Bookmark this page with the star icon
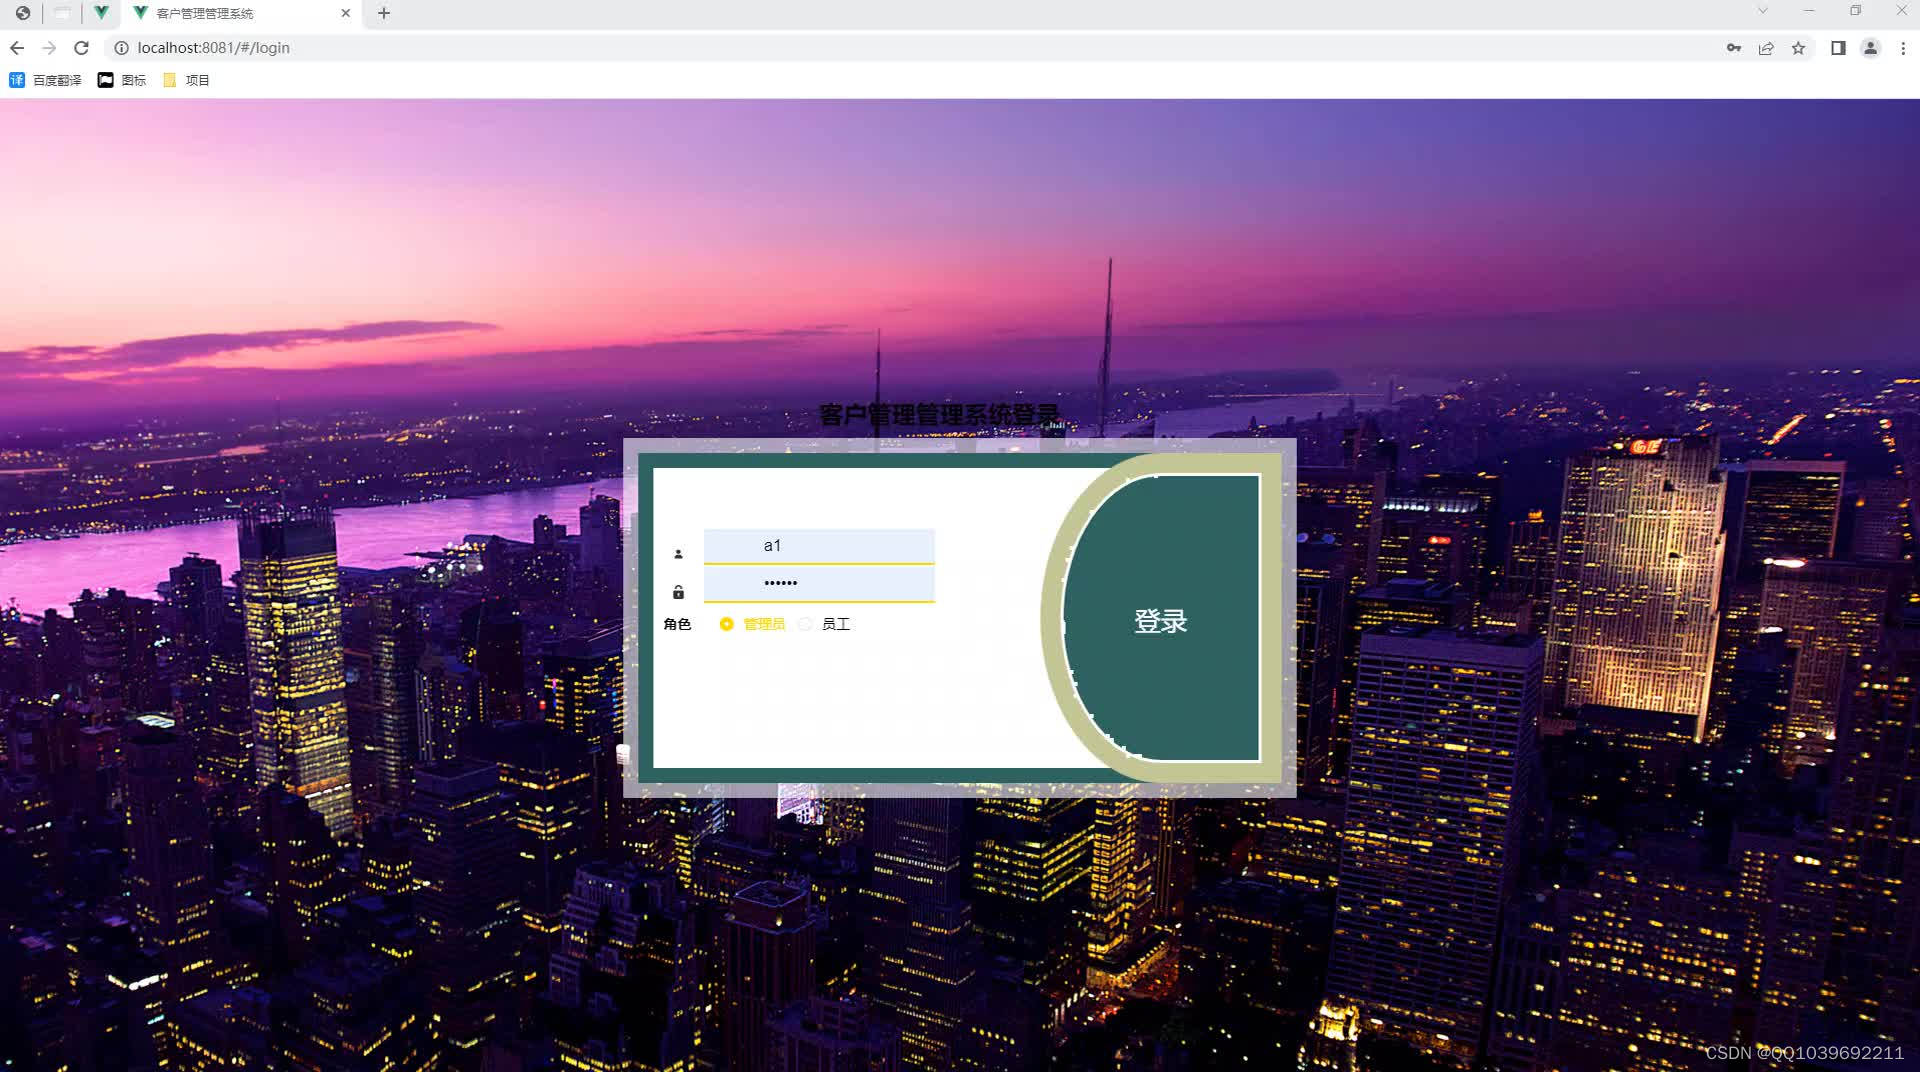This screenshot has width=1920, height=1072. click(x=1798, y=48)
